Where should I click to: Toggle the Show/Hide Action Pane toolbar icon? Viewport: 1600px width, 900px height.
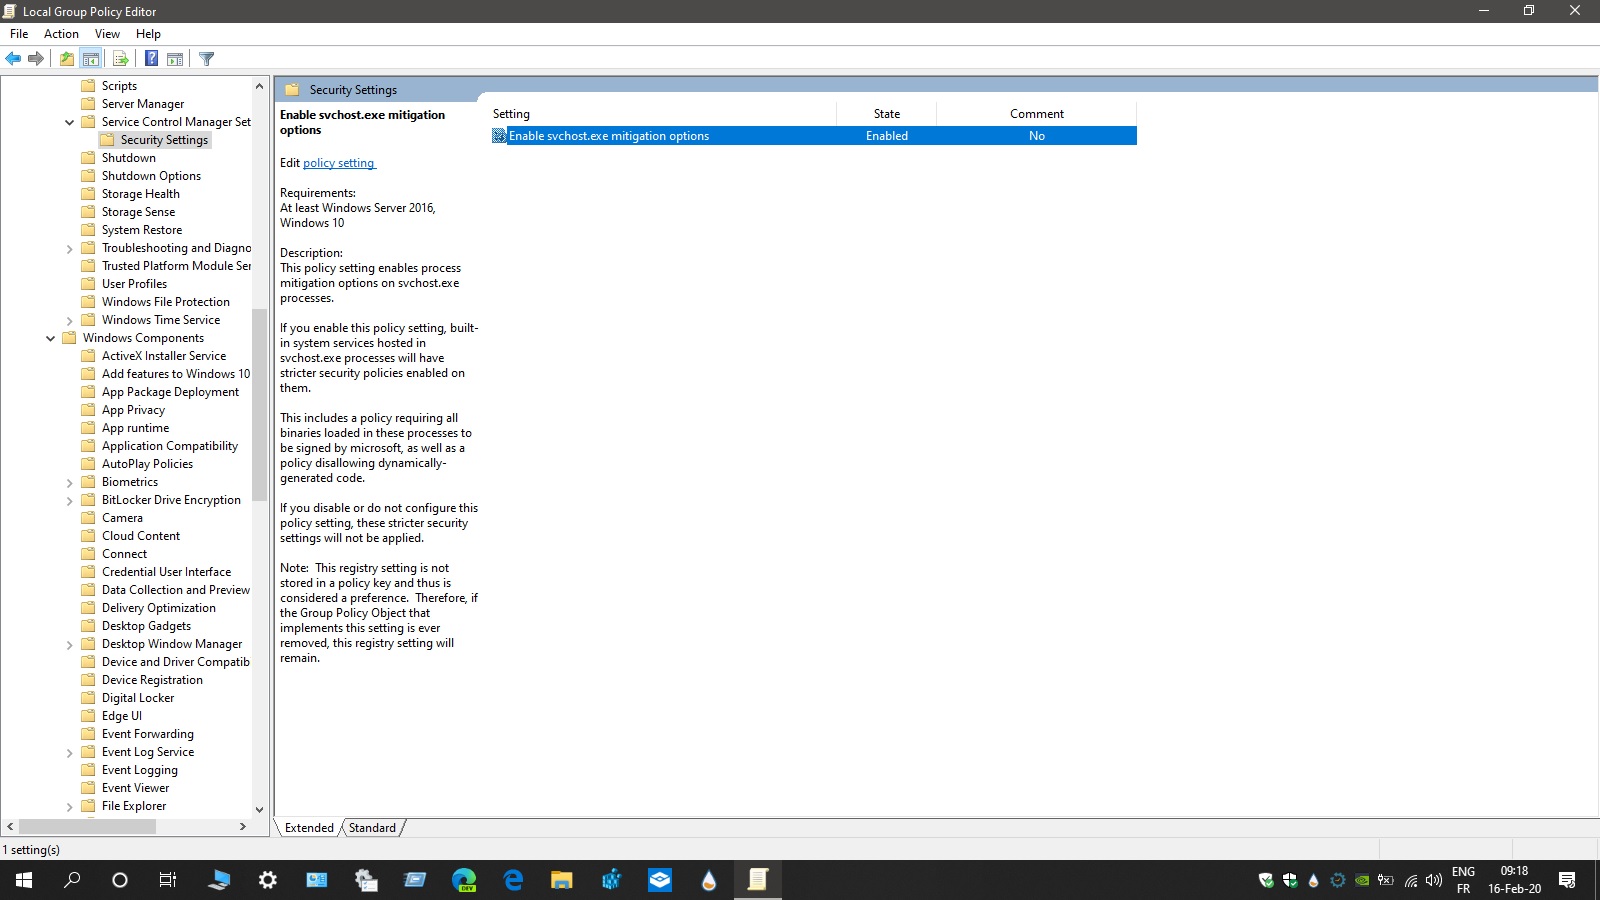click(x=175, y=59)
